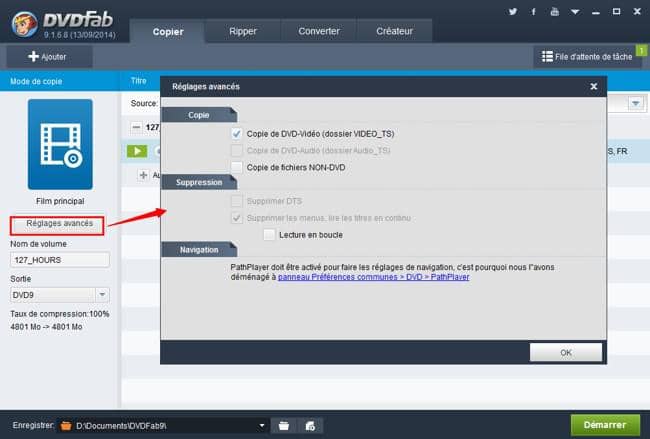The width and height of the screenshot is (650, 439).
Task: Open the File d'attente de tâche queue
Action: pos(587,57)
